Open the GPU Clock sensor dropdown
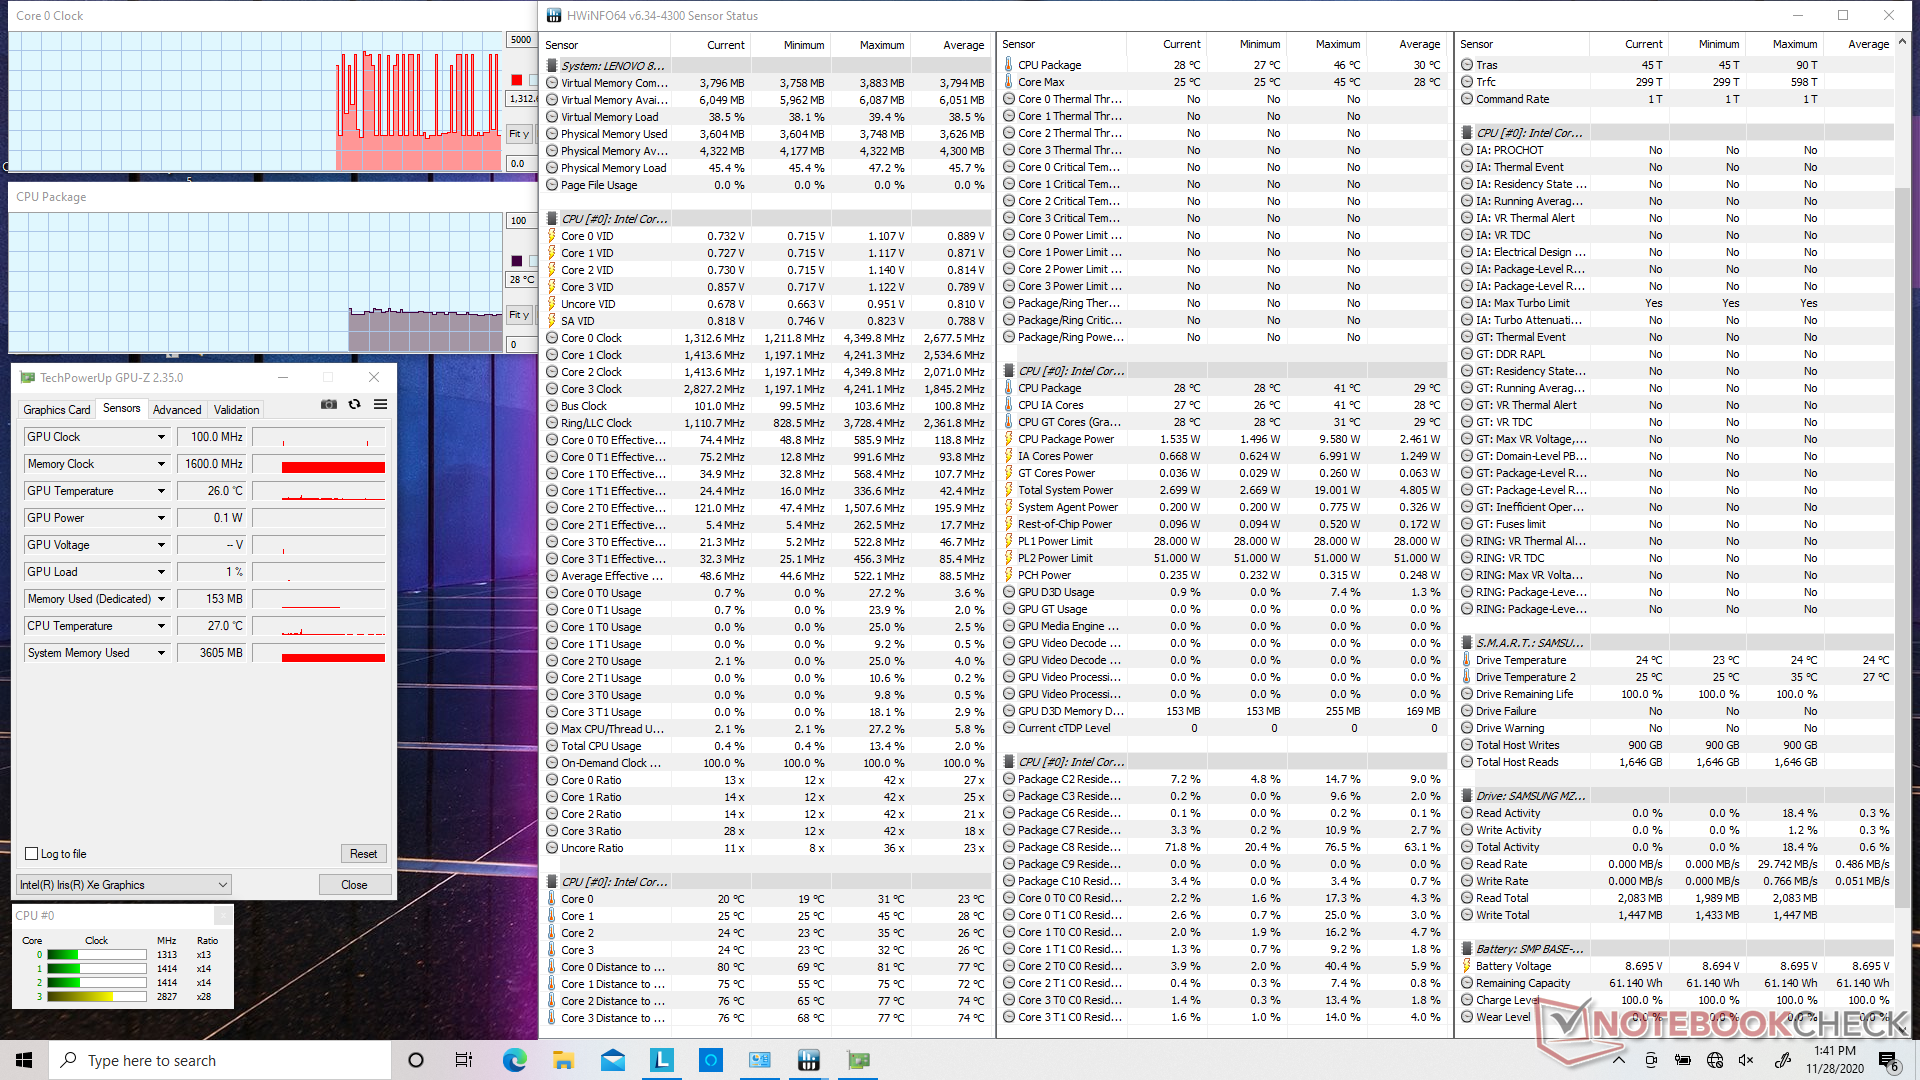The width and height of the screenshot is (1920, 1080). point(161,437)
